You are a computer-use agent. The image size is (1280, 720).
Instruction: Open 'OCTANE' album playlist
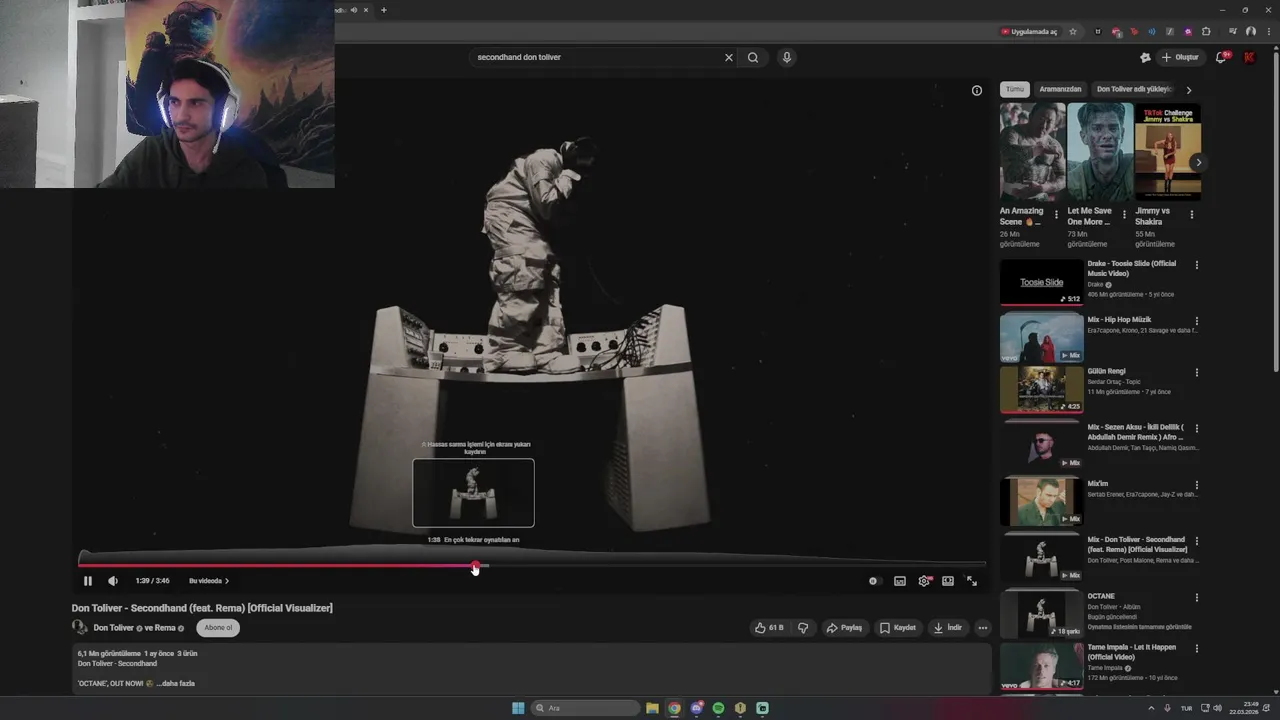pyautogui.click(x=1041, y=614)
